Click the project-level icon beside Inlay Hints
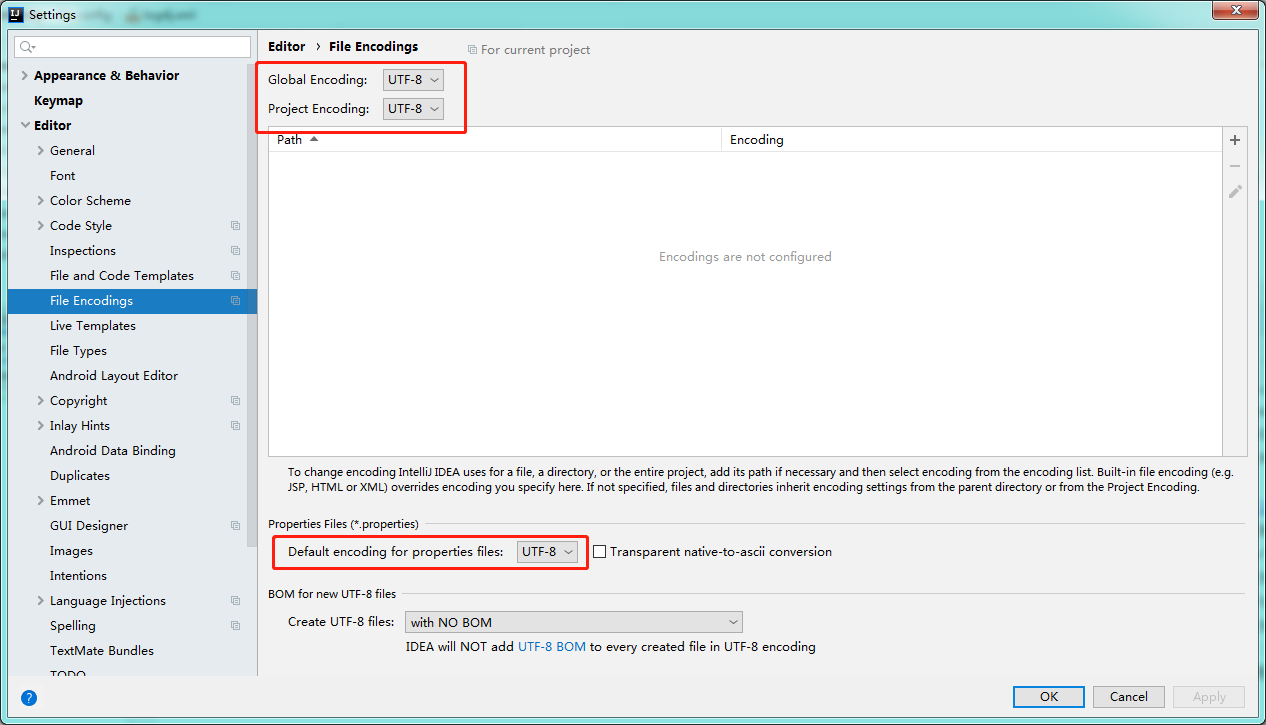Image resolution: width=1266 pixels, height=725 pixels. click(235, 426)
